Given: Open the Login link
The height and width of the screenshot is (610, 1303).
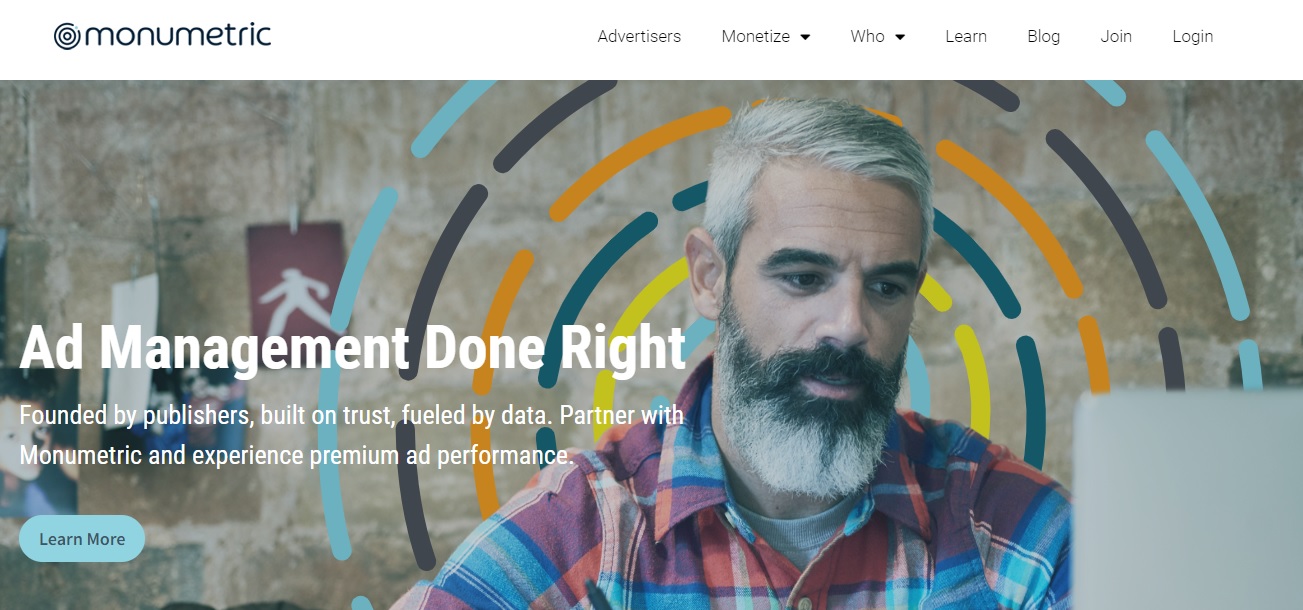Looking at the screenshot, I should click(1192, 36).
